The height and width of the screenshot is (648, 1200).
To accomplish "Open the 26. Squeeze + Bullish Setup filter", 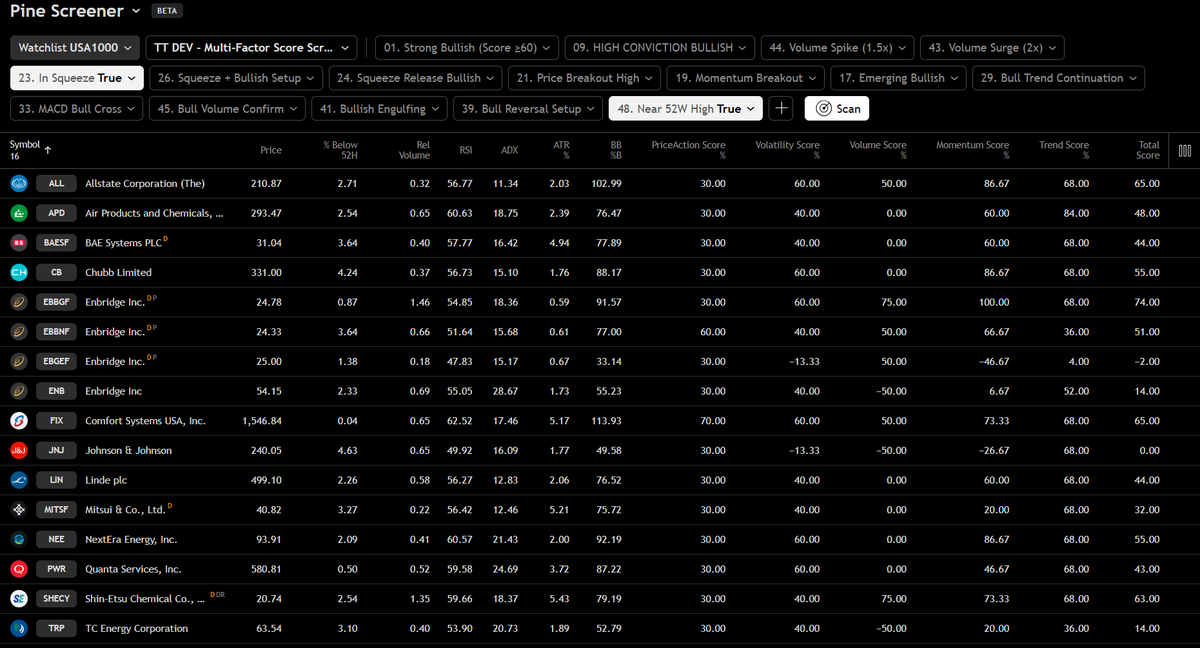I will pos(237,78).
